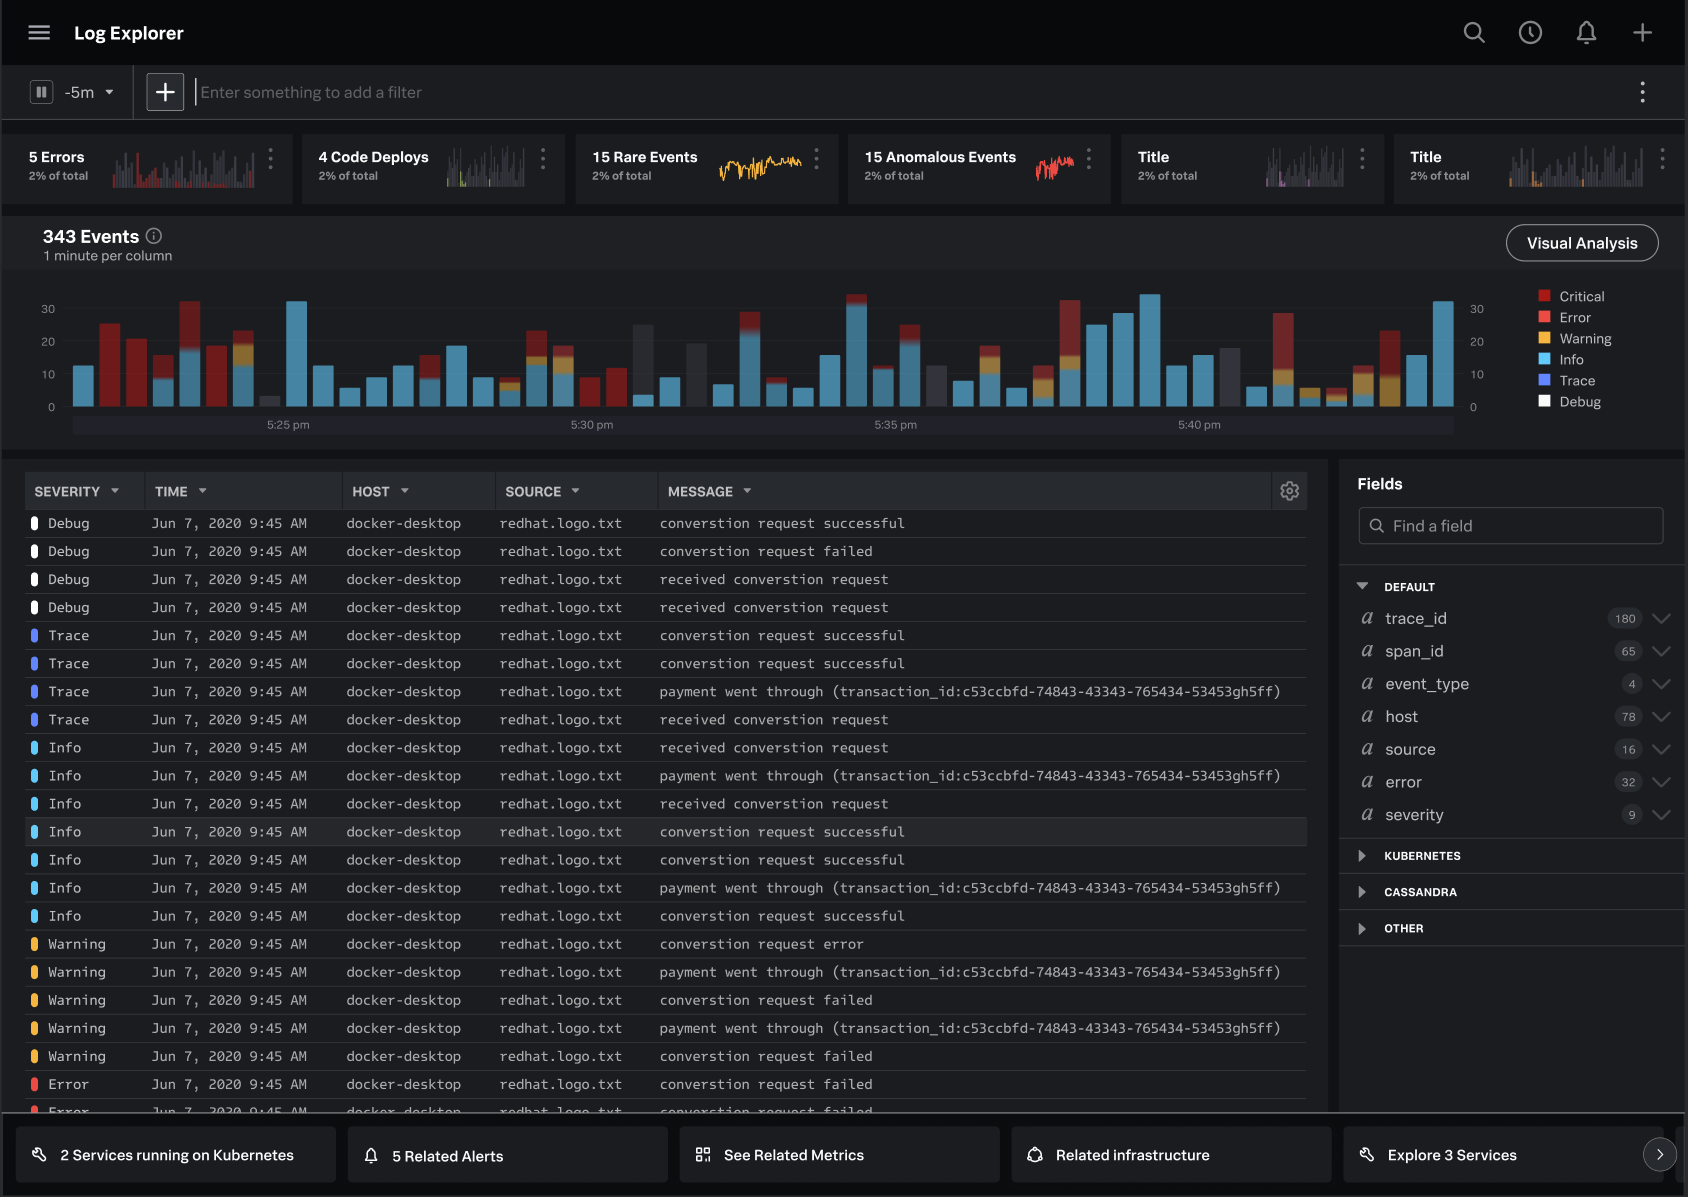Open kebab menu on 5 Errors card

pyautogui.click(x=270, y=158)
